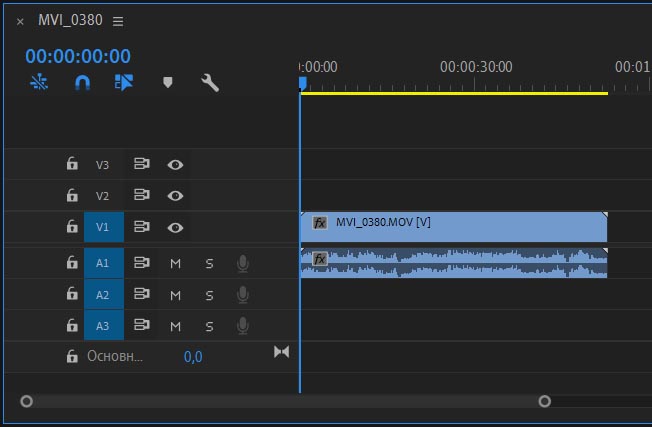The height and width of the screenshot is (427, 652).
Task: Lock audio track A1
Action: click(72, 262)
